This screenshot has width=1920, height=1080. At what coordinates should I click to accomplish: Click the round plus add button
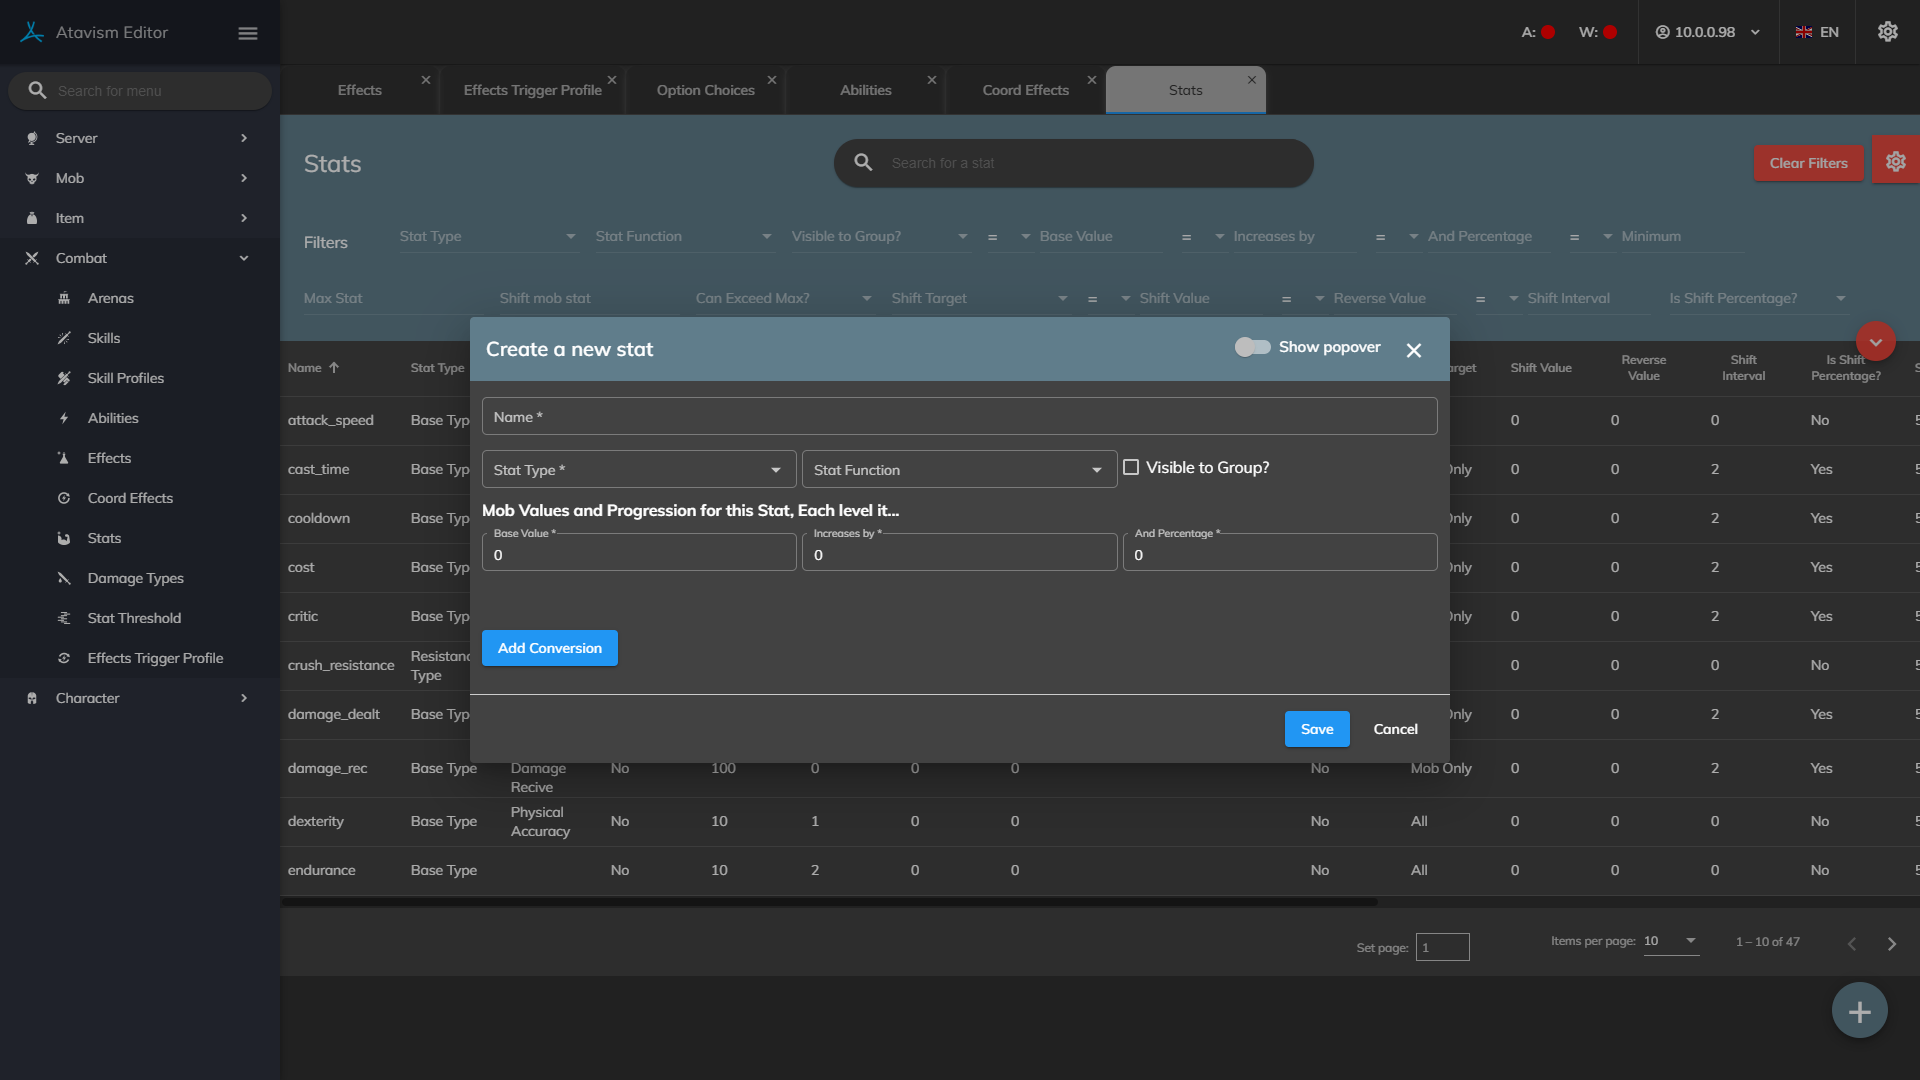click(1859, 1011)
